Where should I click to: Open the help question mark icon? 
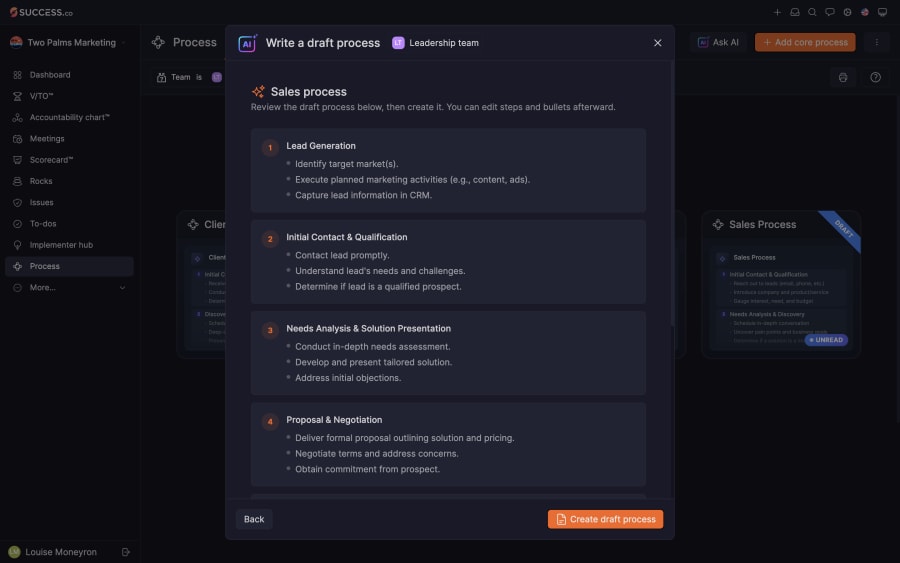click(875, 77)
